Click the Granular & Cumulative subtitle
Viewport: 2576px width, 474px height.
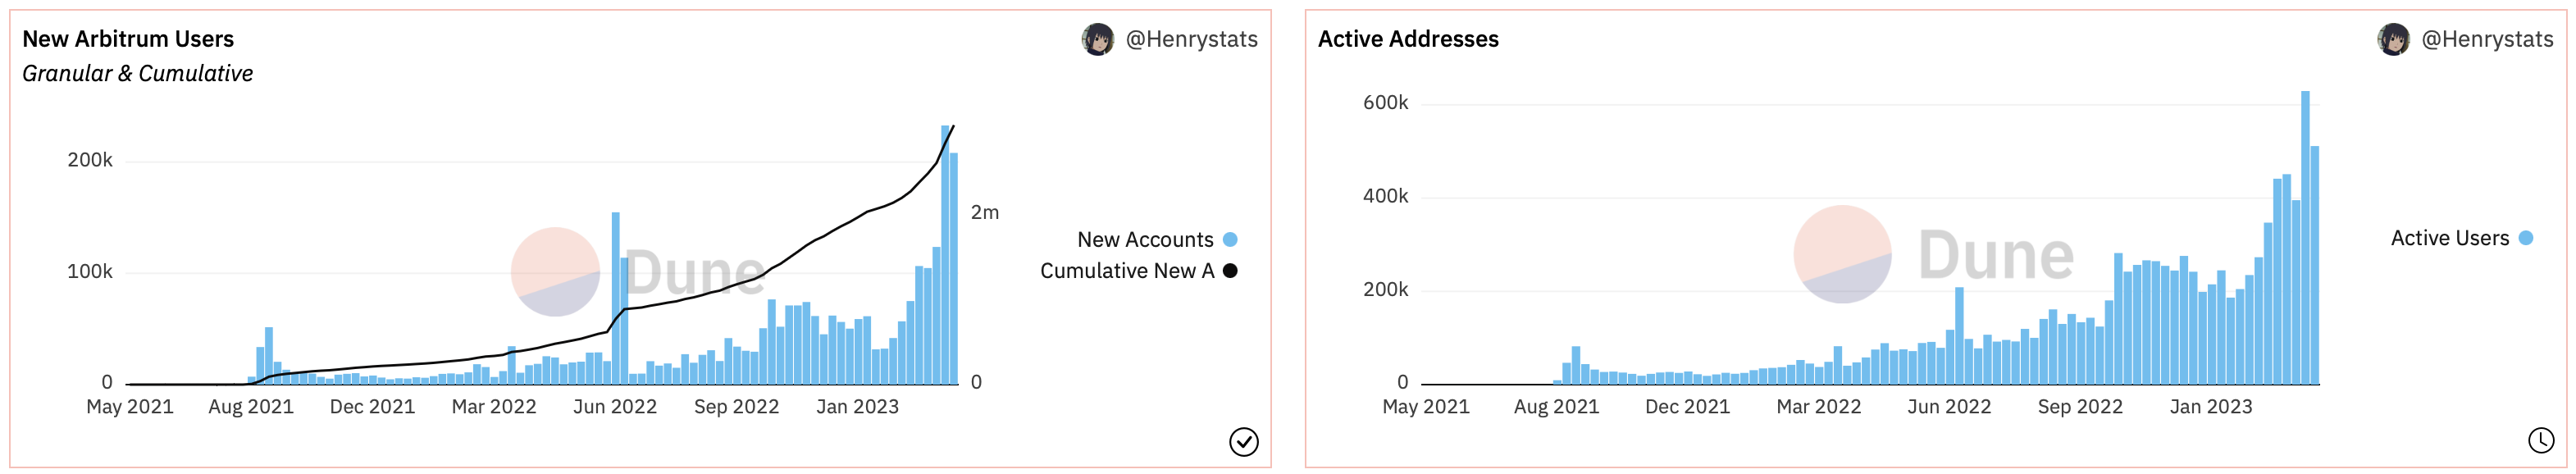pos(137,74)
